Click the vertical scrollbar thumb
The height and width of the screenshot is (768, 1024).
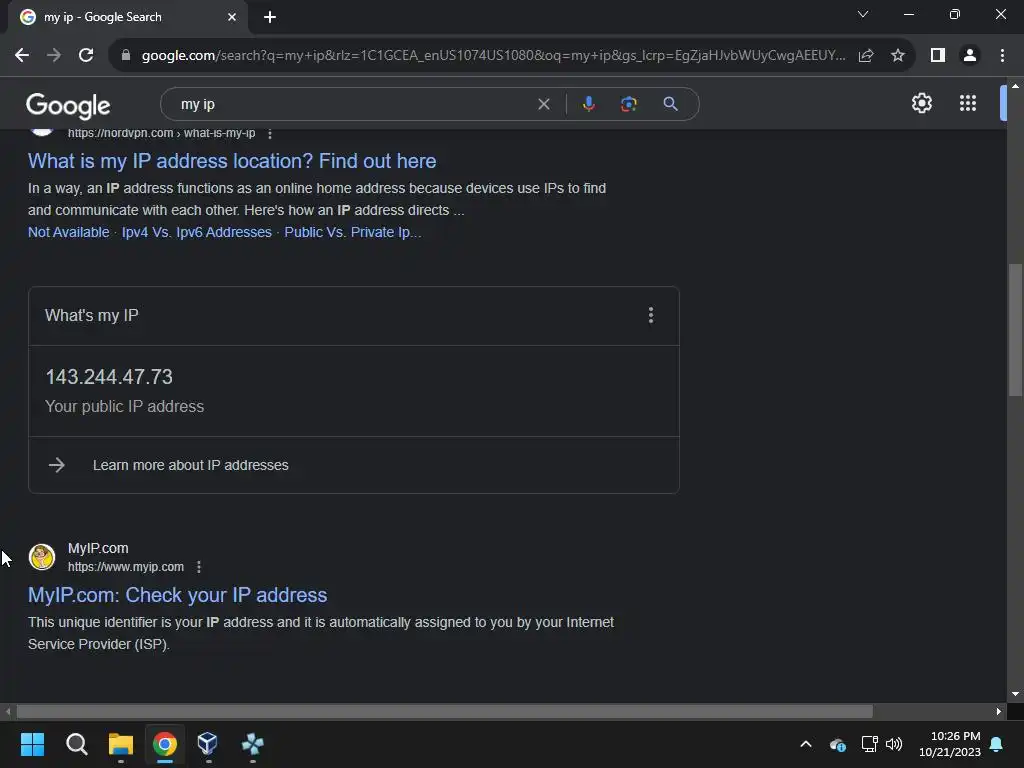coord(1015,330)
